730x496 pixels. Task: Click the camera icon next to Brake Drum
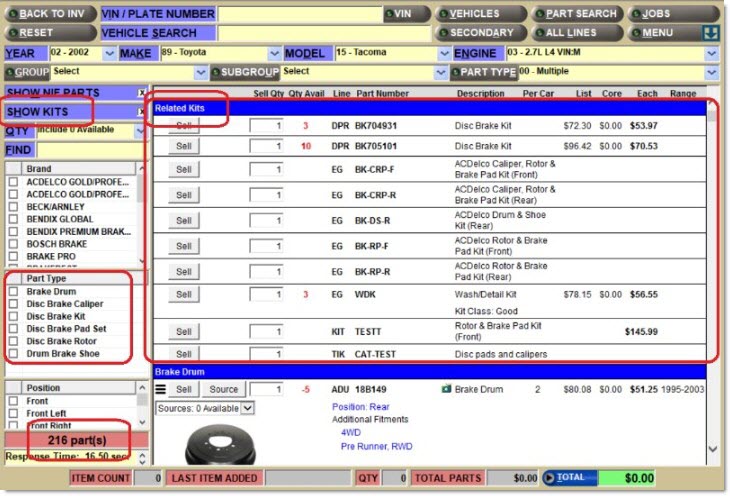[446, 389]
